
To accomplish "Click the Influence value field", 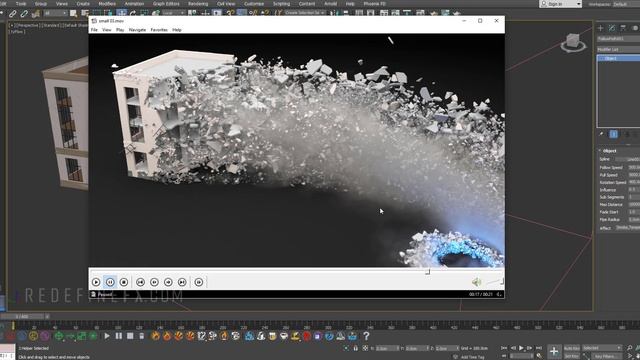I will (634, 190).
